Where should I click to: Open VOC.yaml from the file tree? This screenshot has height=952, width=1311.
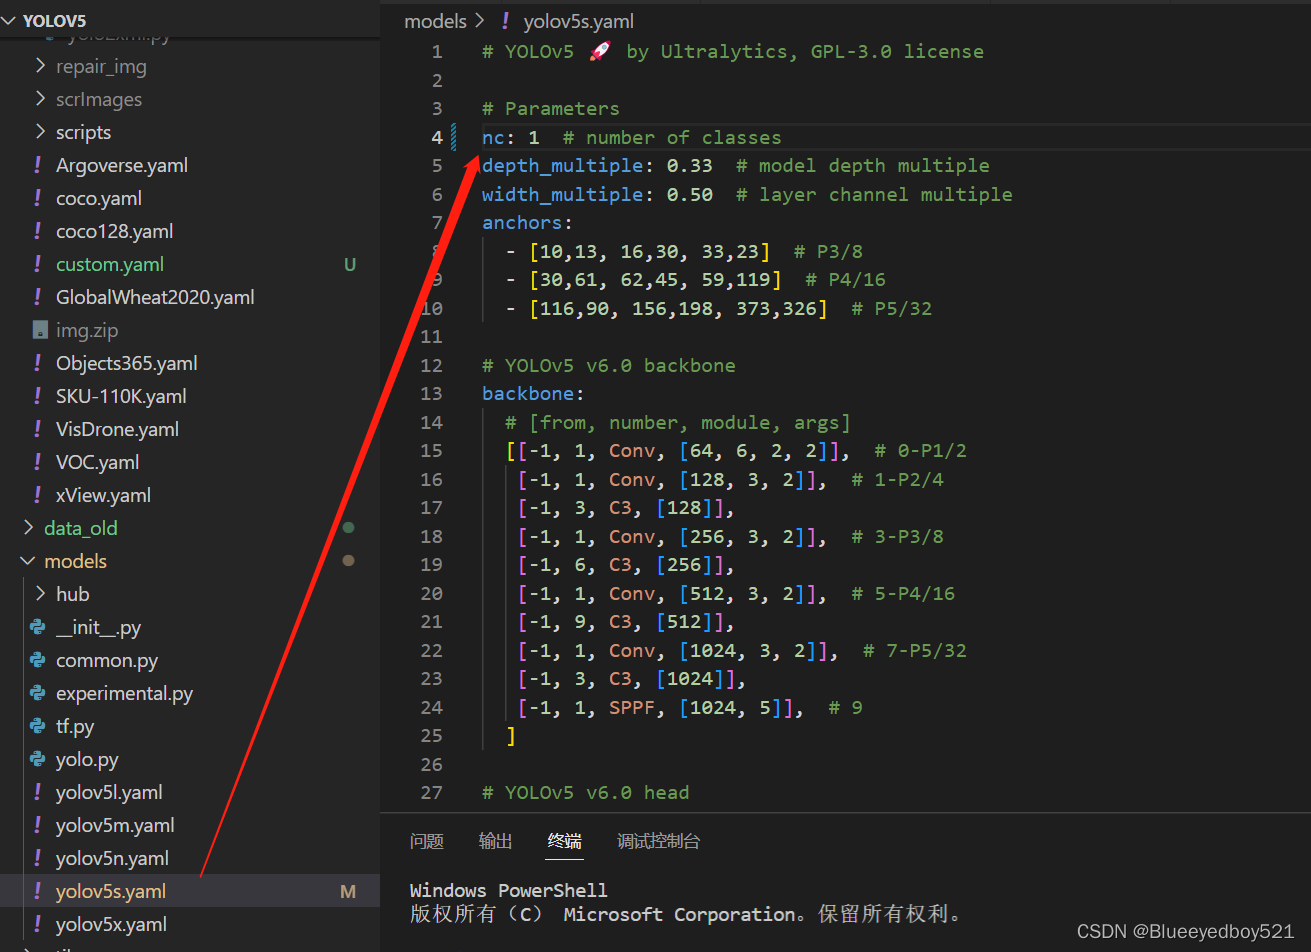coord(97,462)
